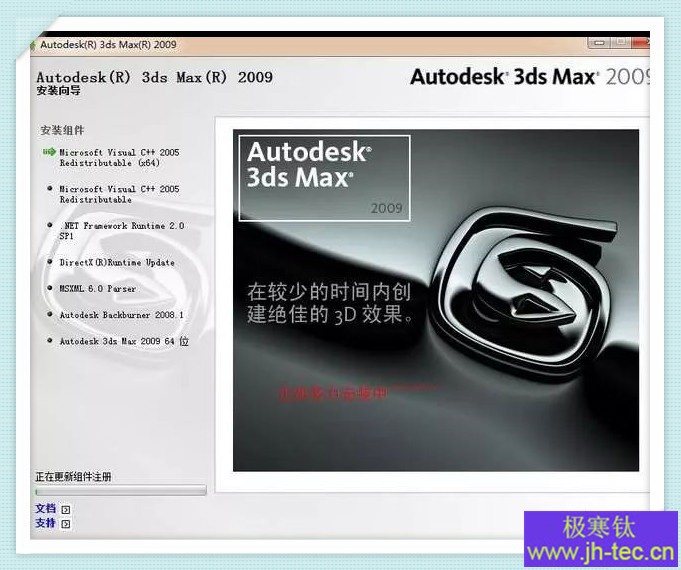Open the arrow icon beside 文档
The width and height of the screenshot is (681, 570).
point(66,510)
